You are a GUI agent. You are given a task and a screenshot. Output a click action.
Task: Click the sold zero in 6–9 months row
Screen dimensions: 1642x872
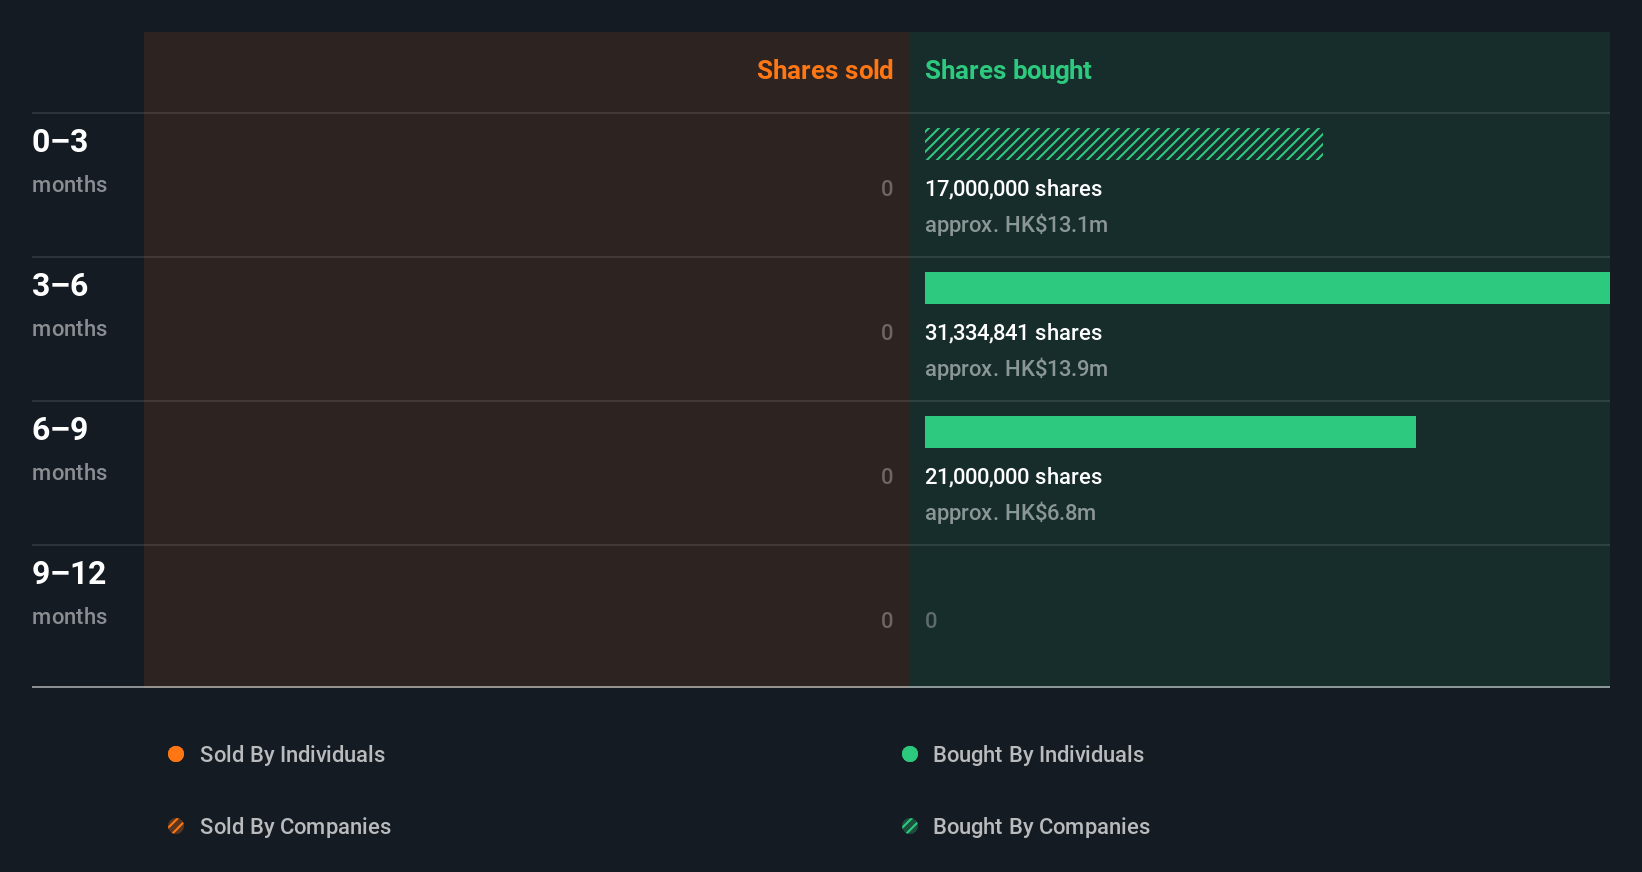pyautogui.click(x=887, y=476)
